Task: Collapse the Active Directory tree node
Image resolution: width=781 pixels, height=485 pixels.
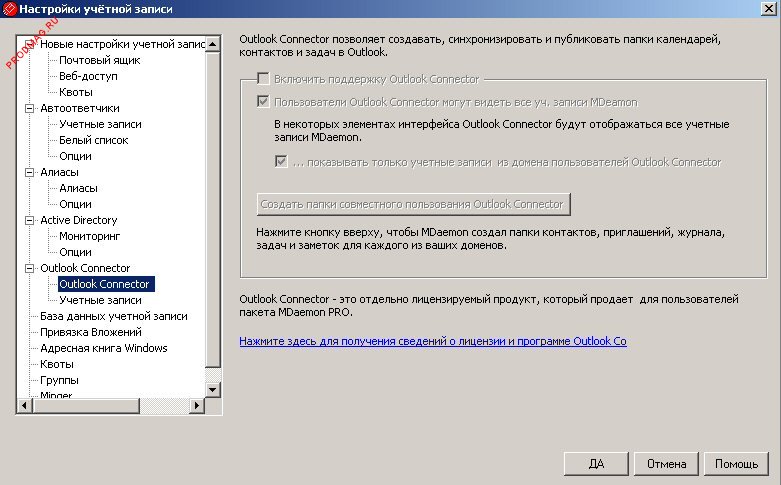Action: (x=29, y=220)
